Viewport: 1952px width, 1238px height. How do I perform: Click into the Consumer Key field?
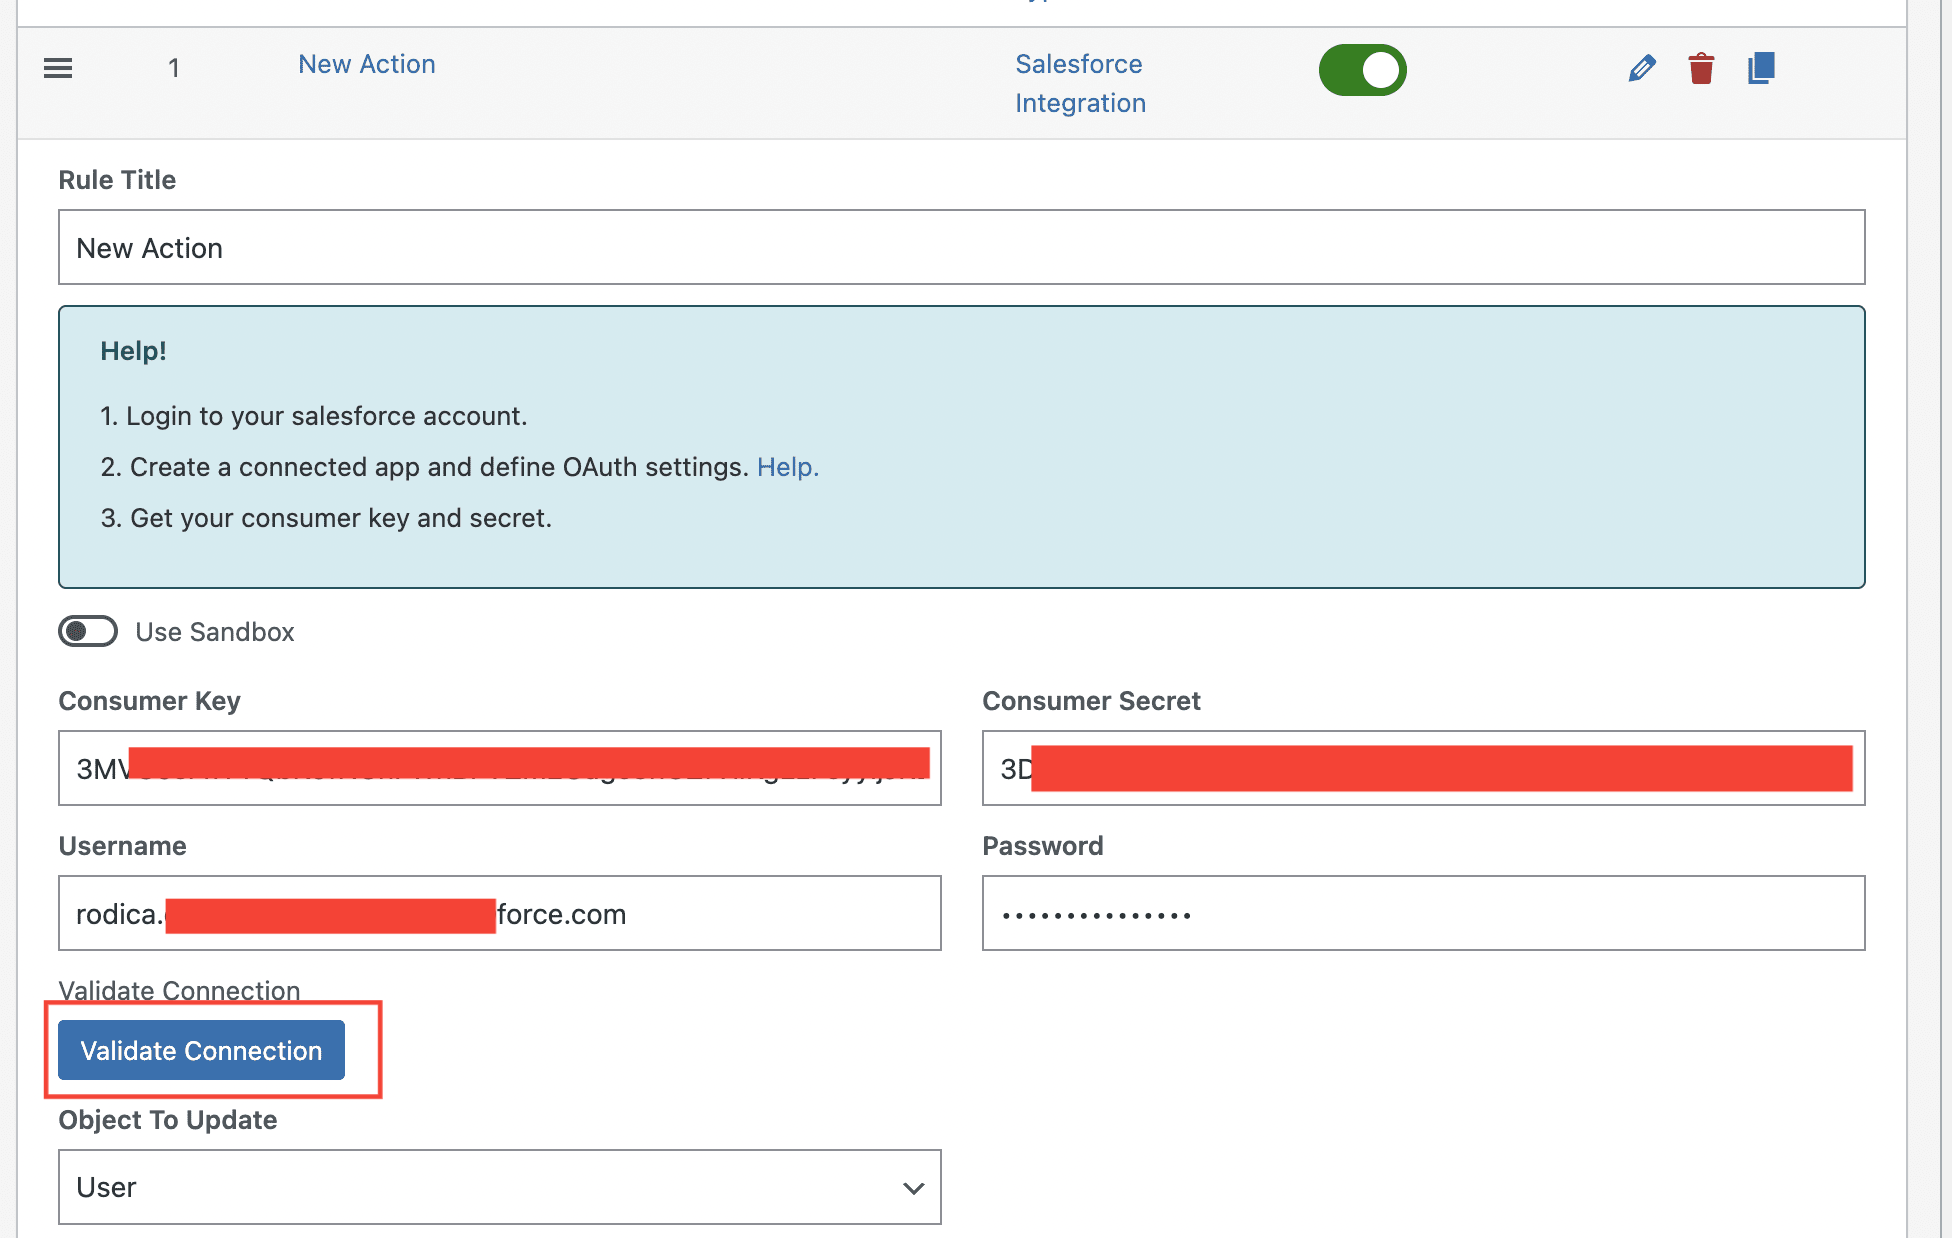(x=499, y=768)
